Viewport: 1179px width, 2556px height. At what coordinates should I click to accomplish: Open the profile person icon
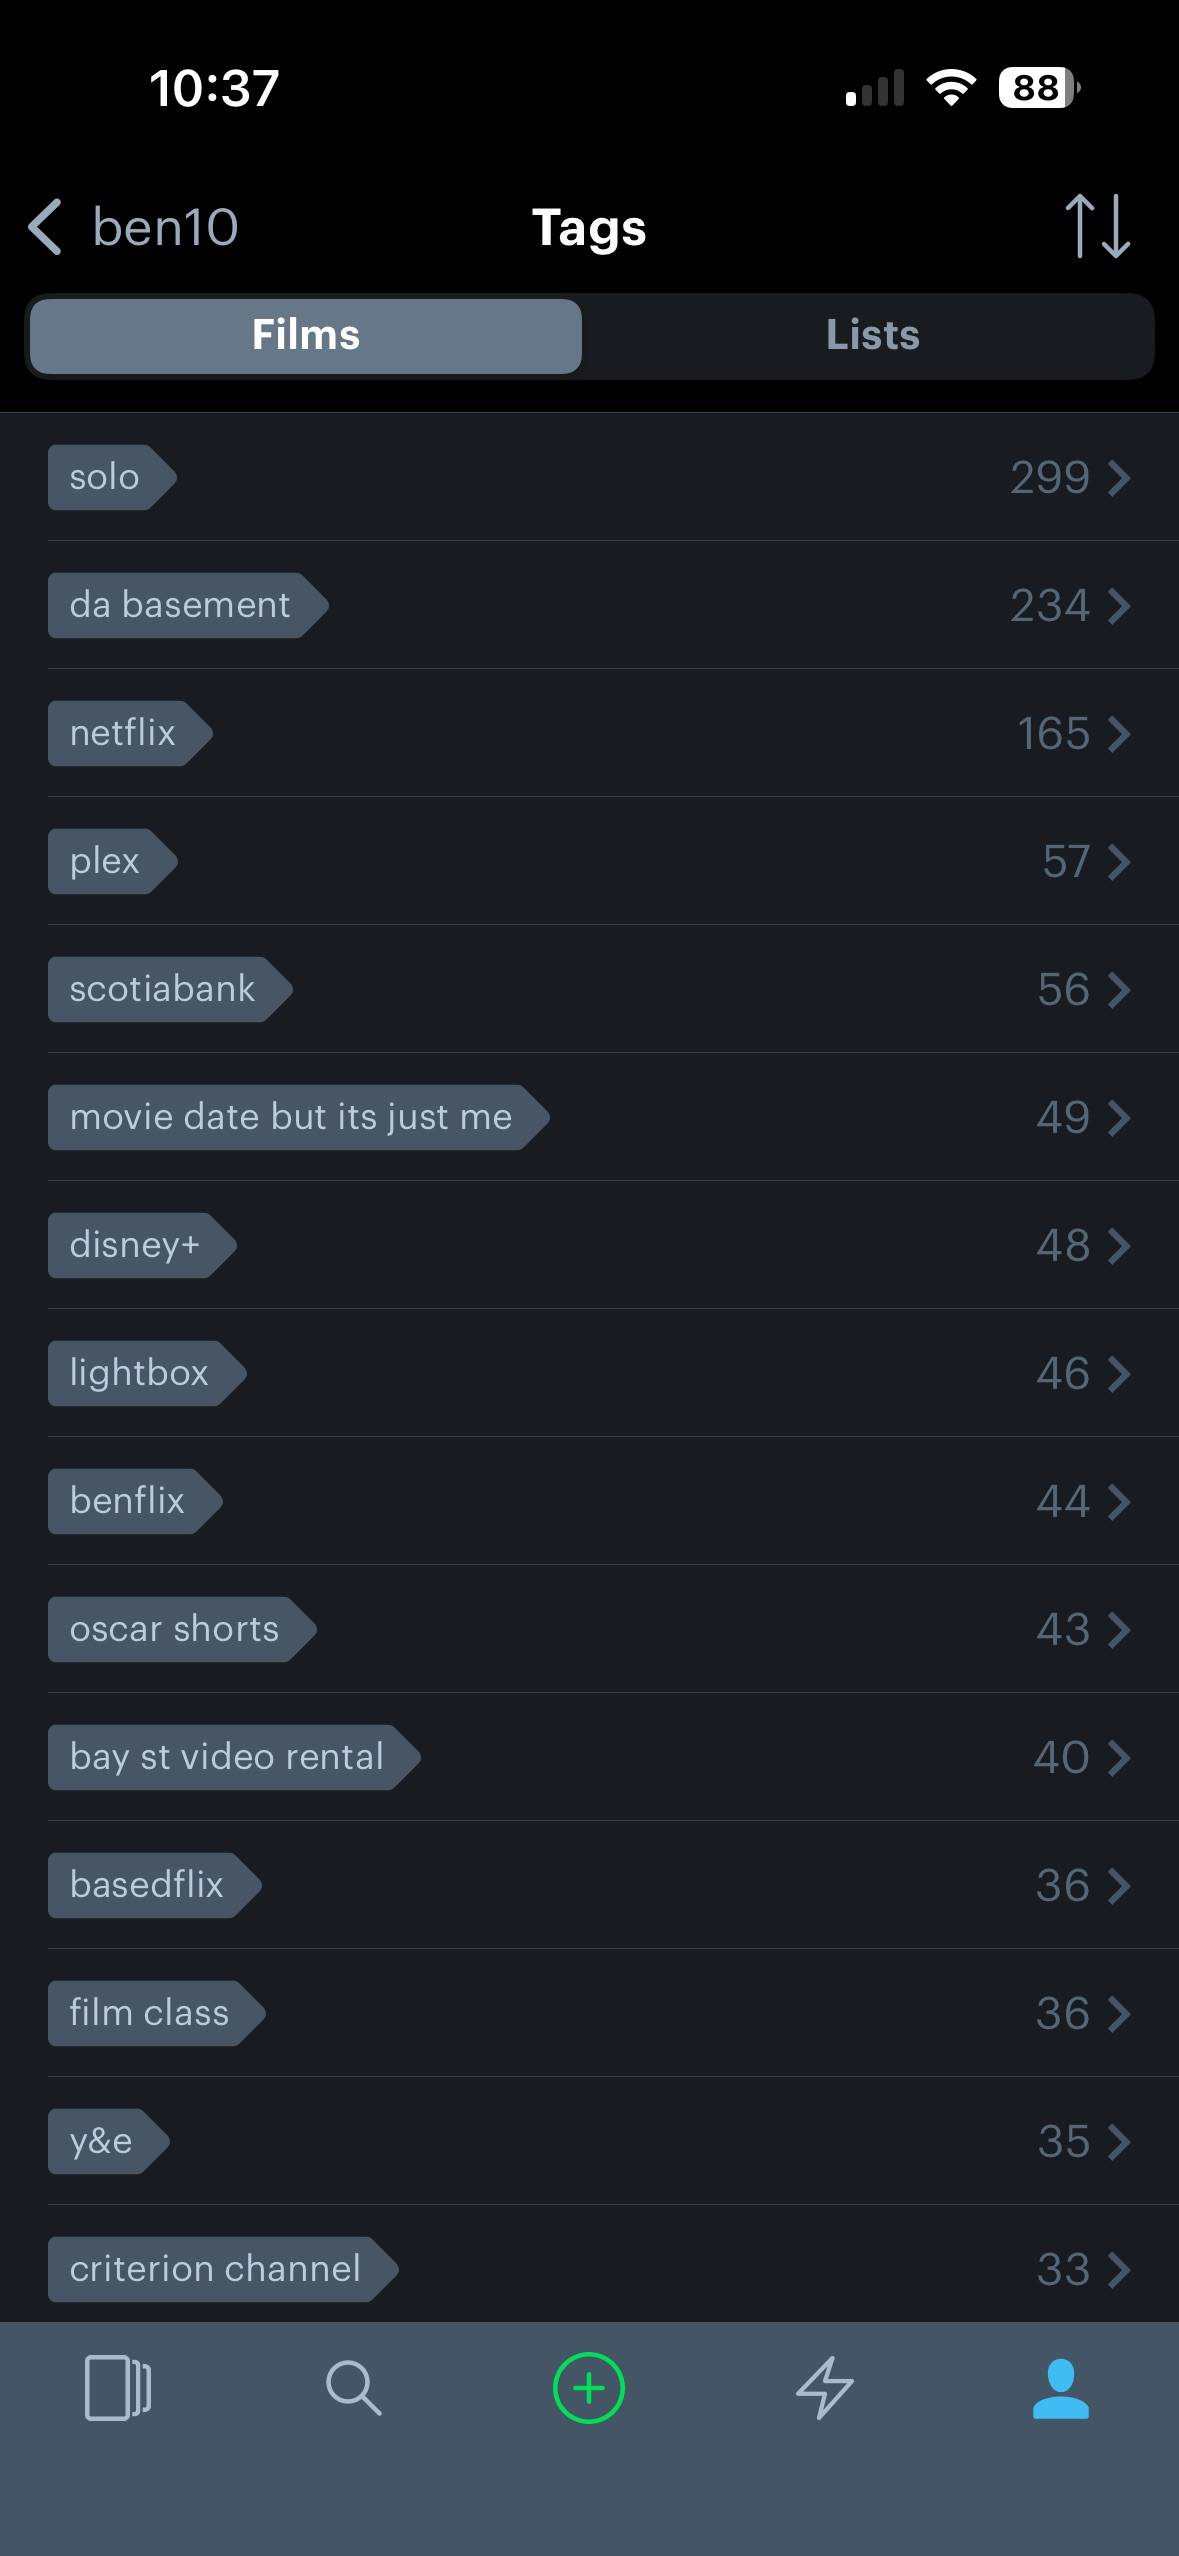coord(1061,2388)
